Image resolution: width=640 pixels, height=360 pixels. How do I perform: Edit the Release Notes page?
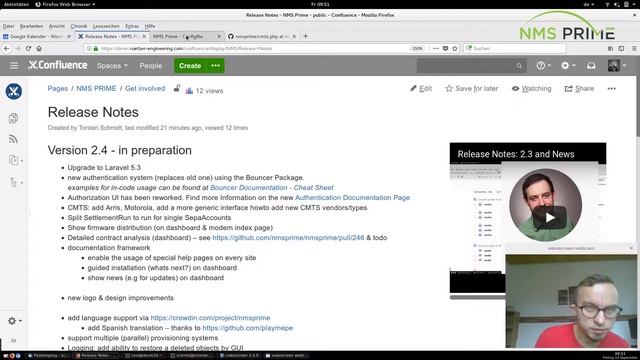[x=421, y=89]
